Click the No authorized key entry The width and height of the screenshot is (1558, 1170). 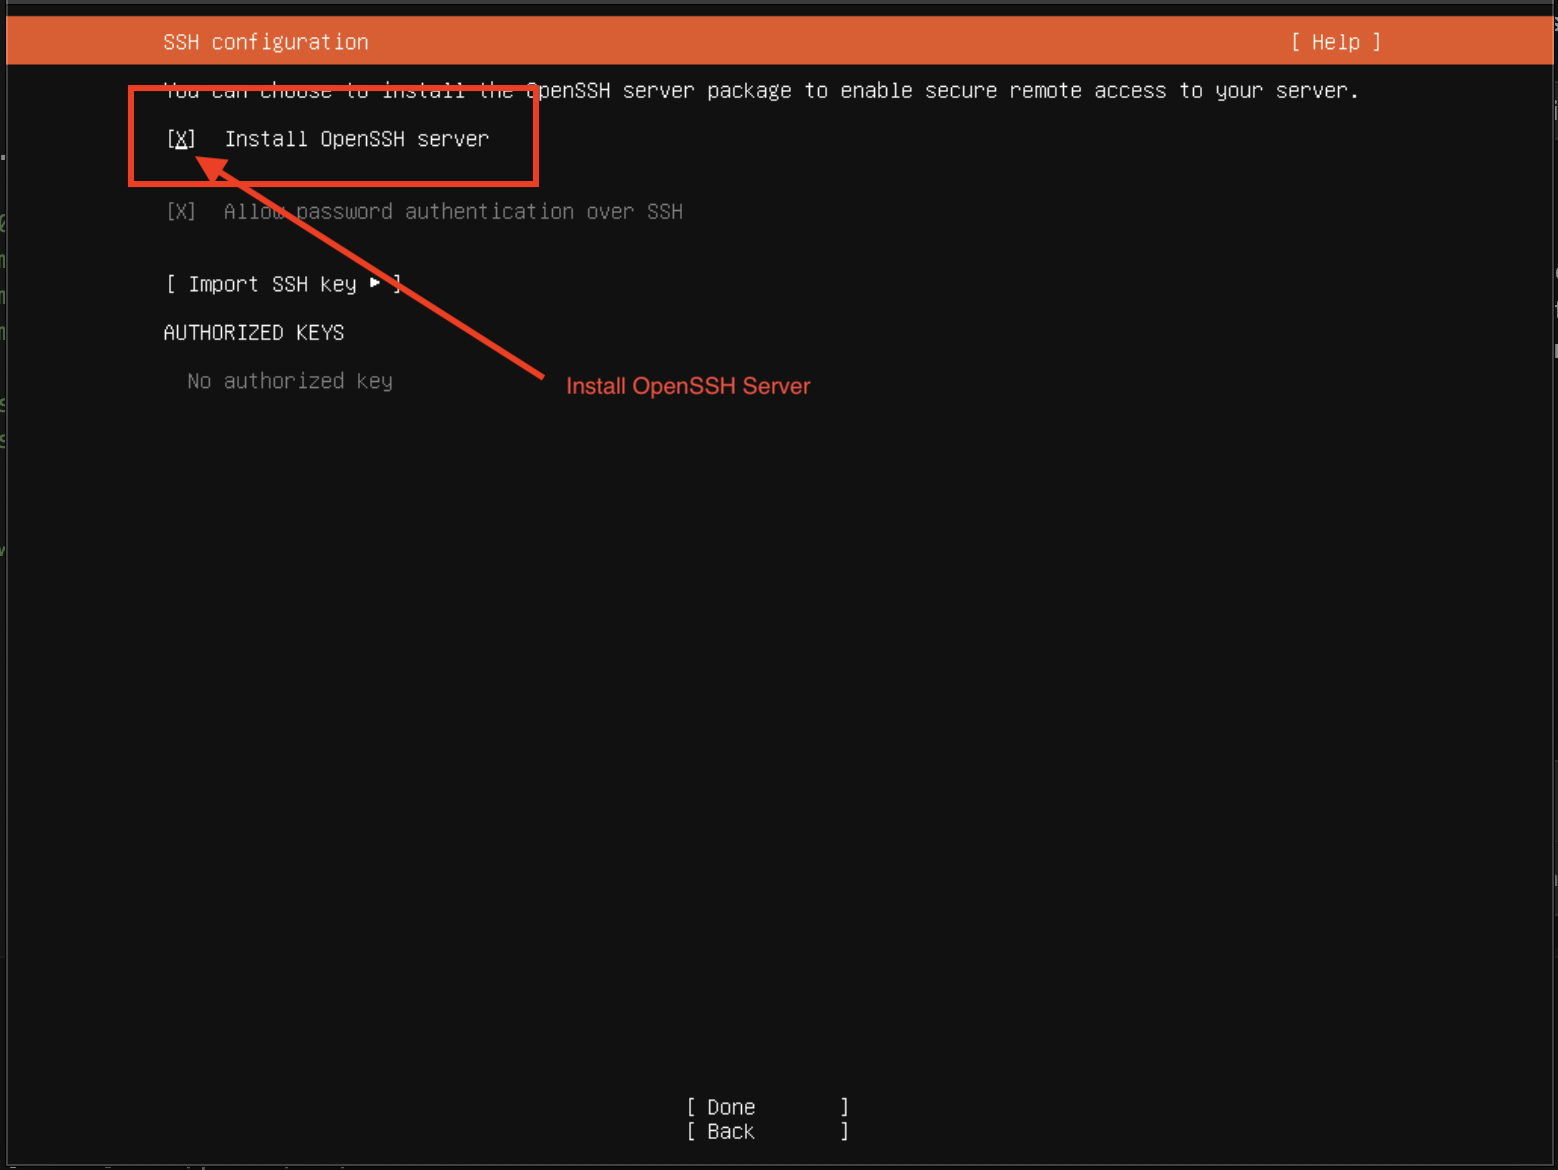point(289,380)
